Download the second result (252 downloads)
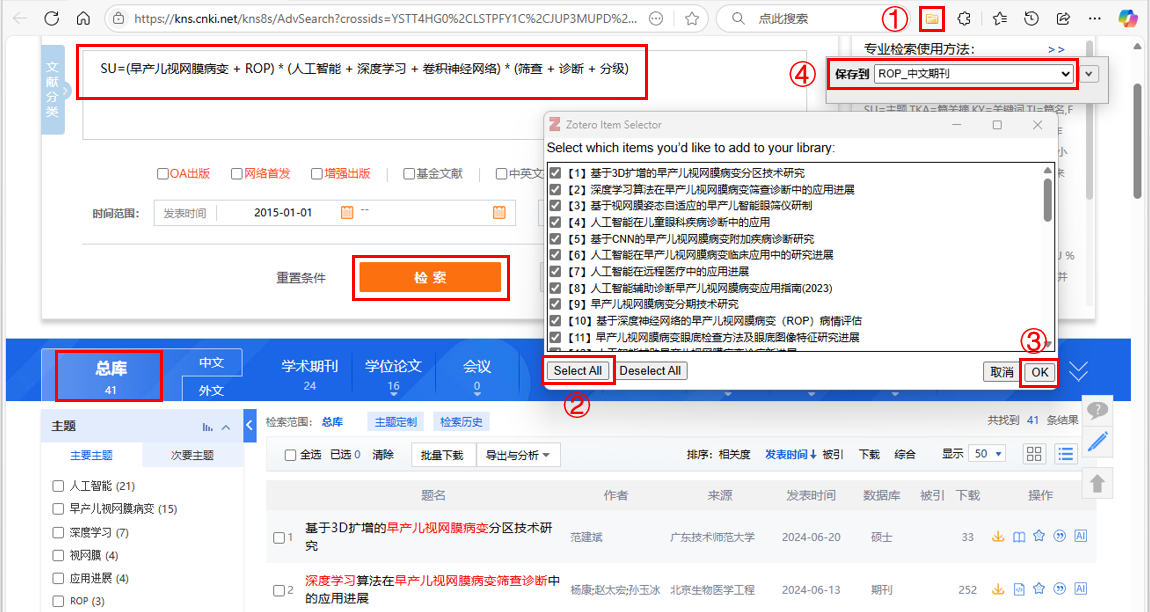 pos(997,589)
